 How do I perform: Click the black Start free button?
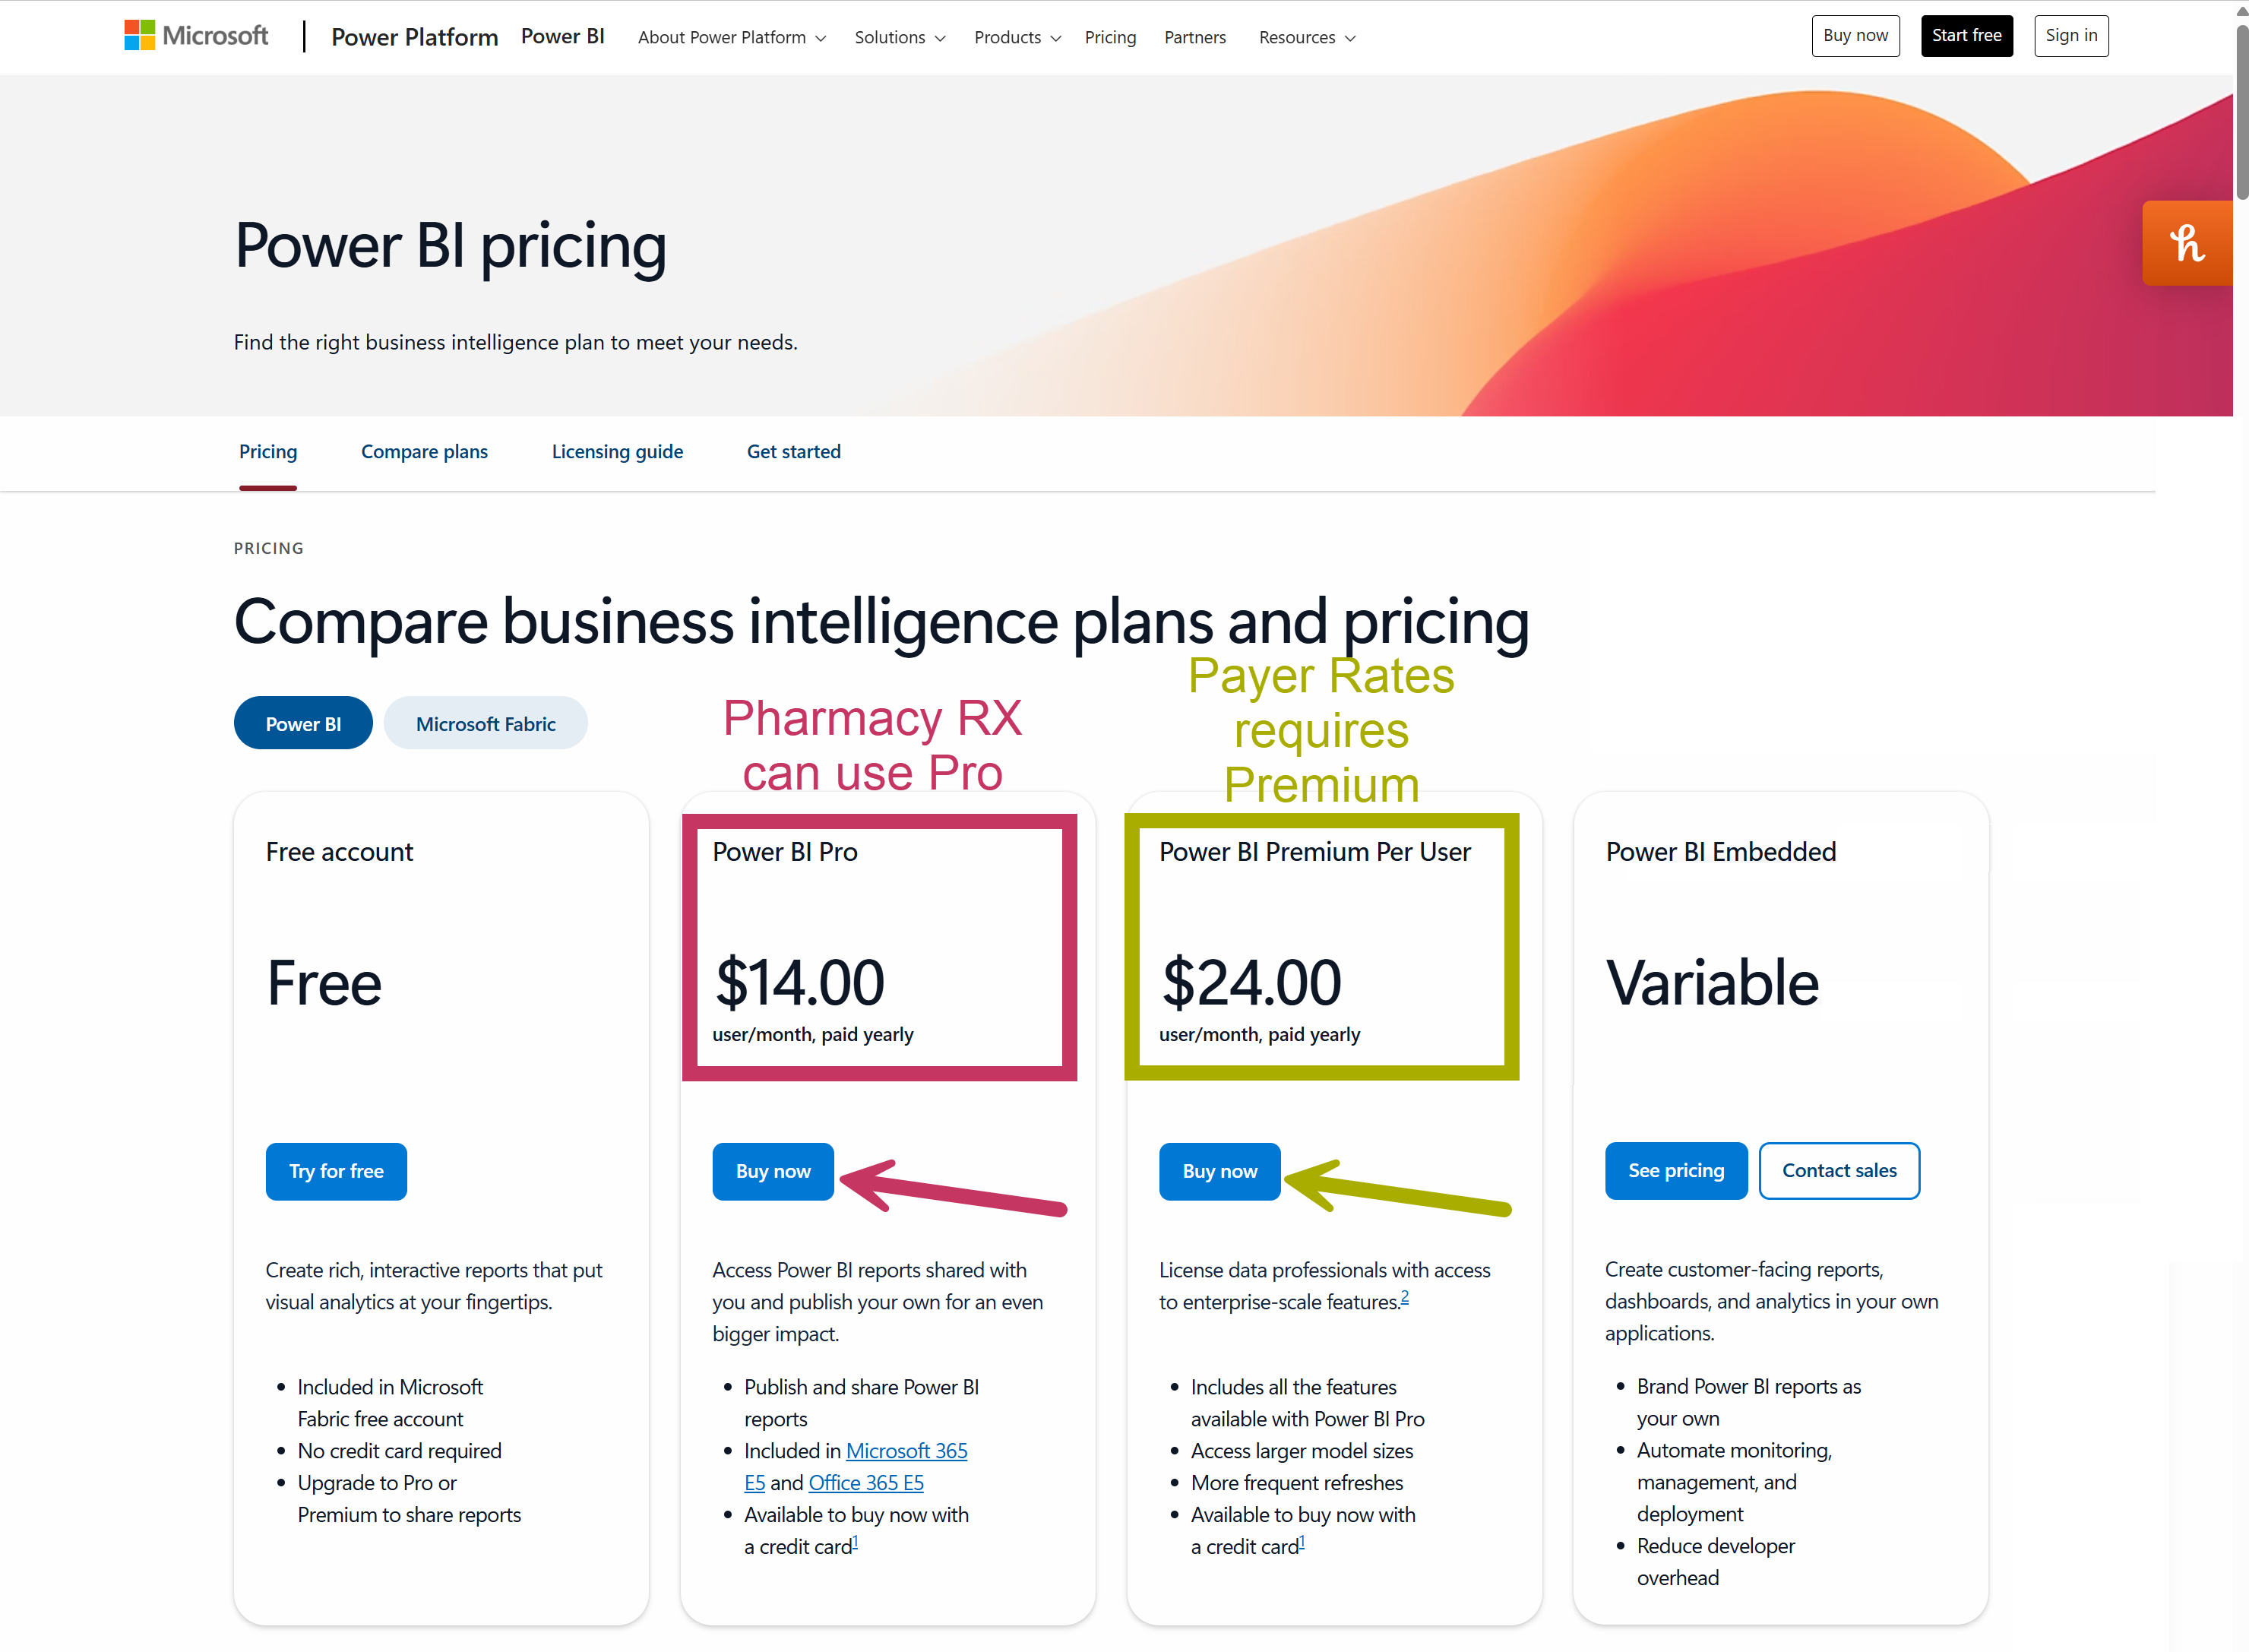tap(1966, 36)
